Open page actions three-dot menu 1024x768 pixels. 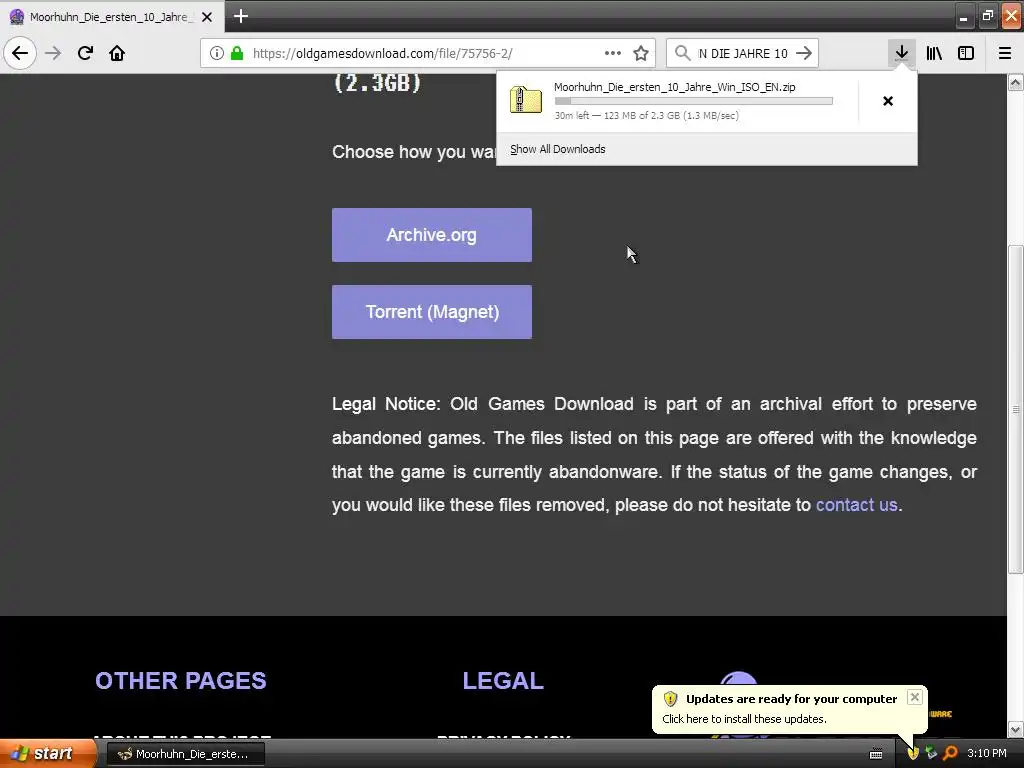tap(613, 53)
